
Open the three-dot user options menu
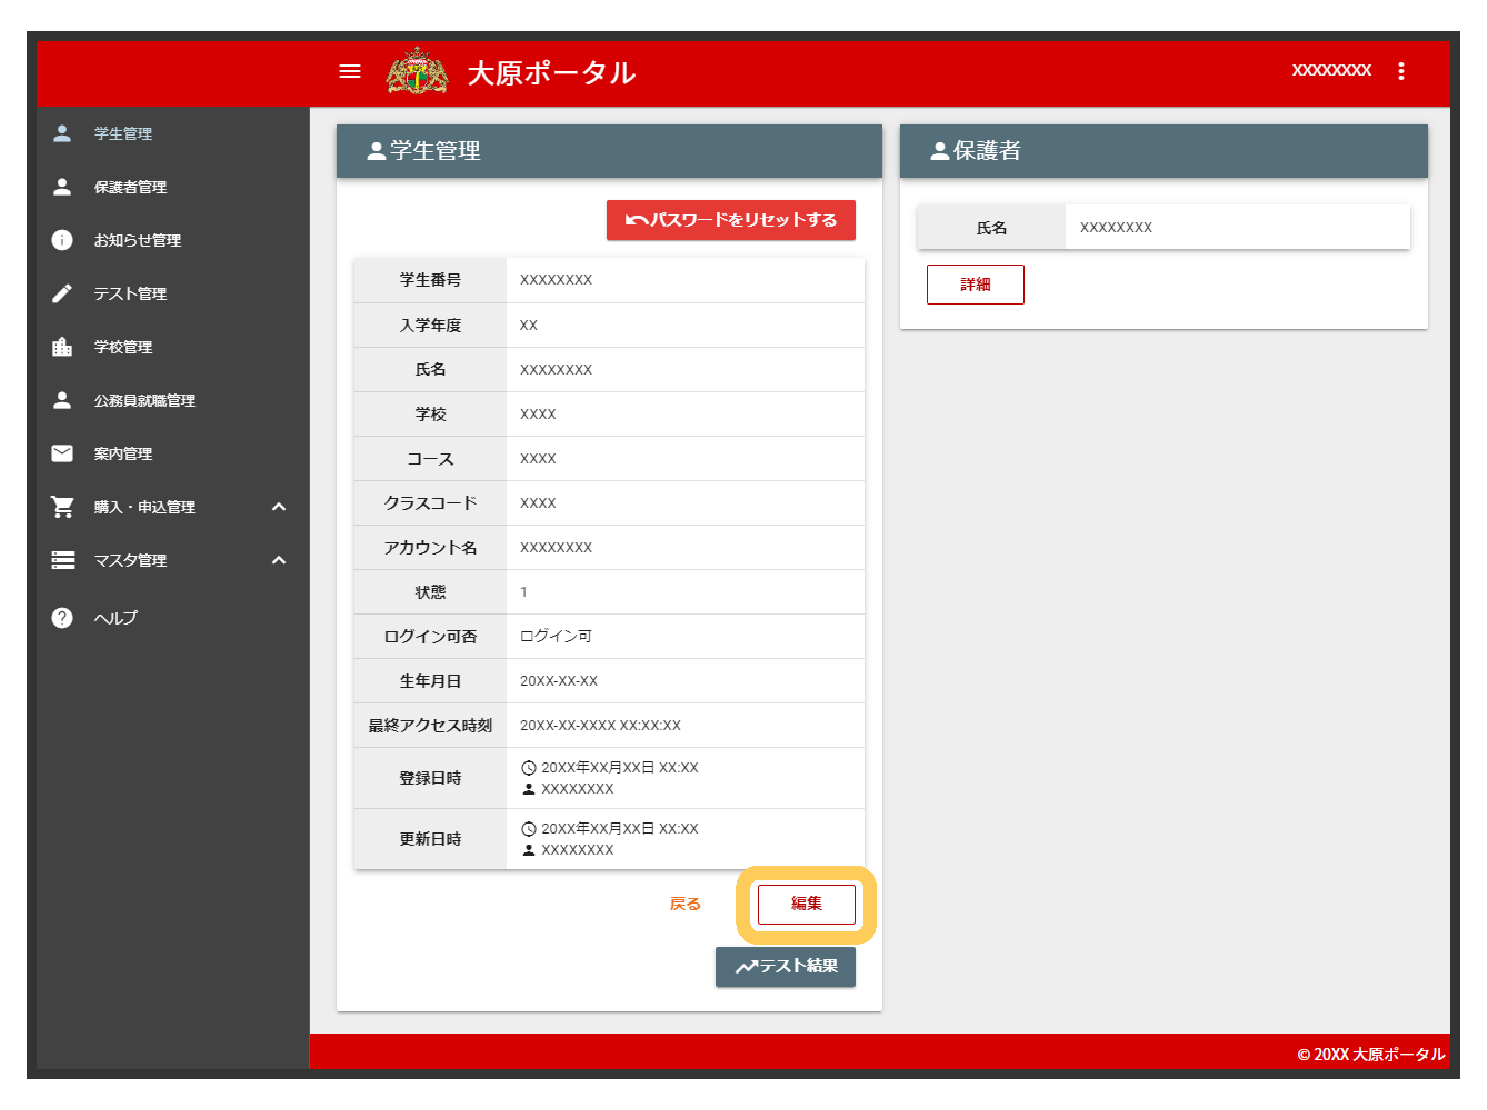1401,71
